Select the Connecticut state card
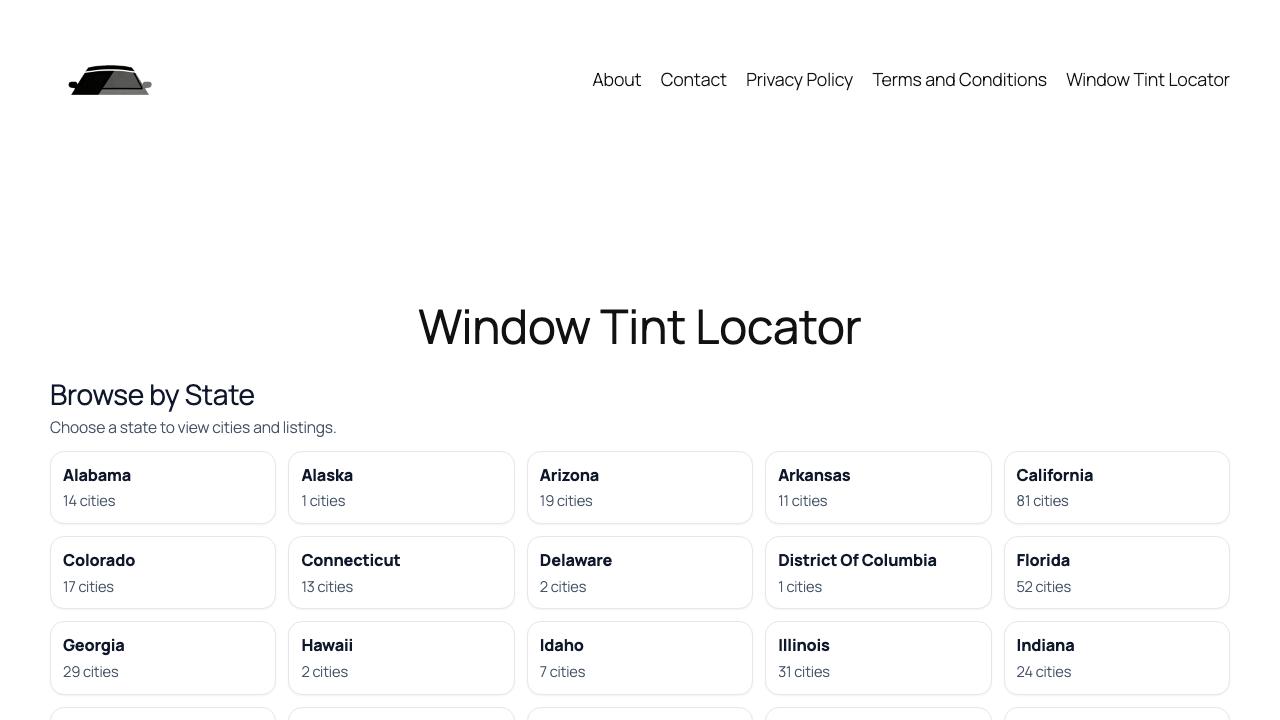Image resolution: width=1280 pixels, height=720 pixels. (x=401, y=572)
